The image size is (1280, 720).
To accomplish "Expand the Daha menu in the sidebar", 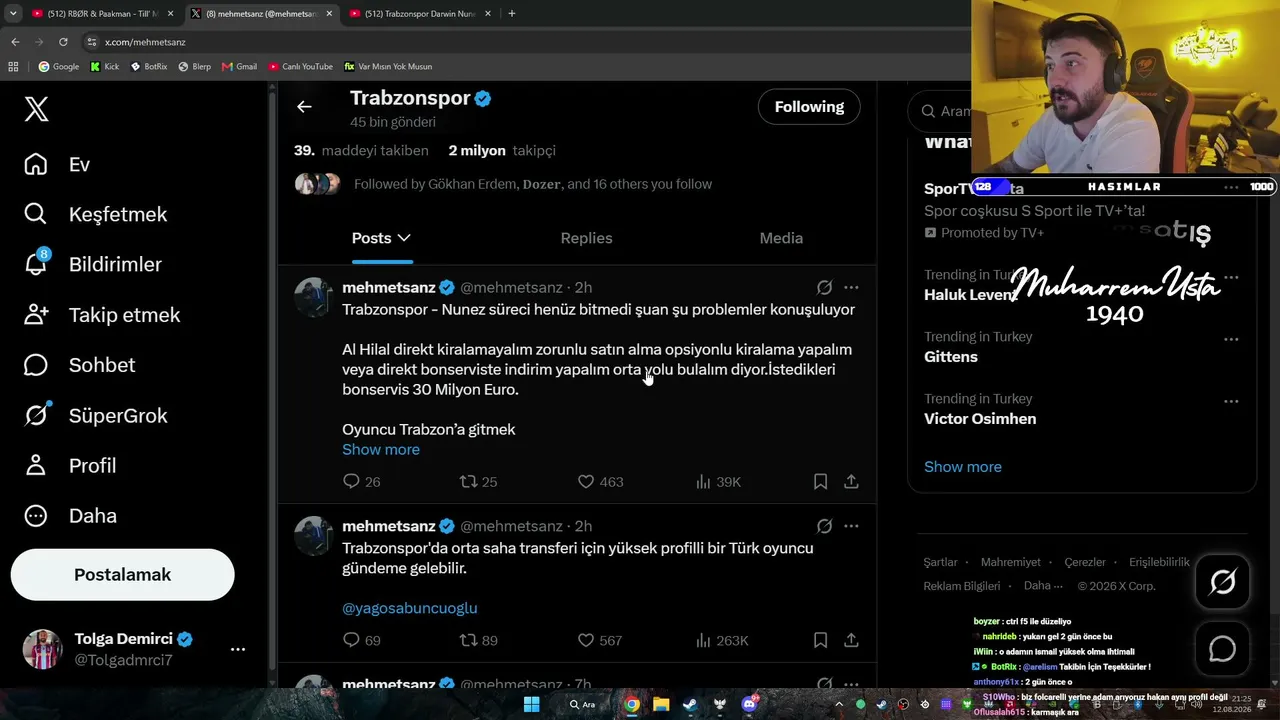I will point(70,515).
